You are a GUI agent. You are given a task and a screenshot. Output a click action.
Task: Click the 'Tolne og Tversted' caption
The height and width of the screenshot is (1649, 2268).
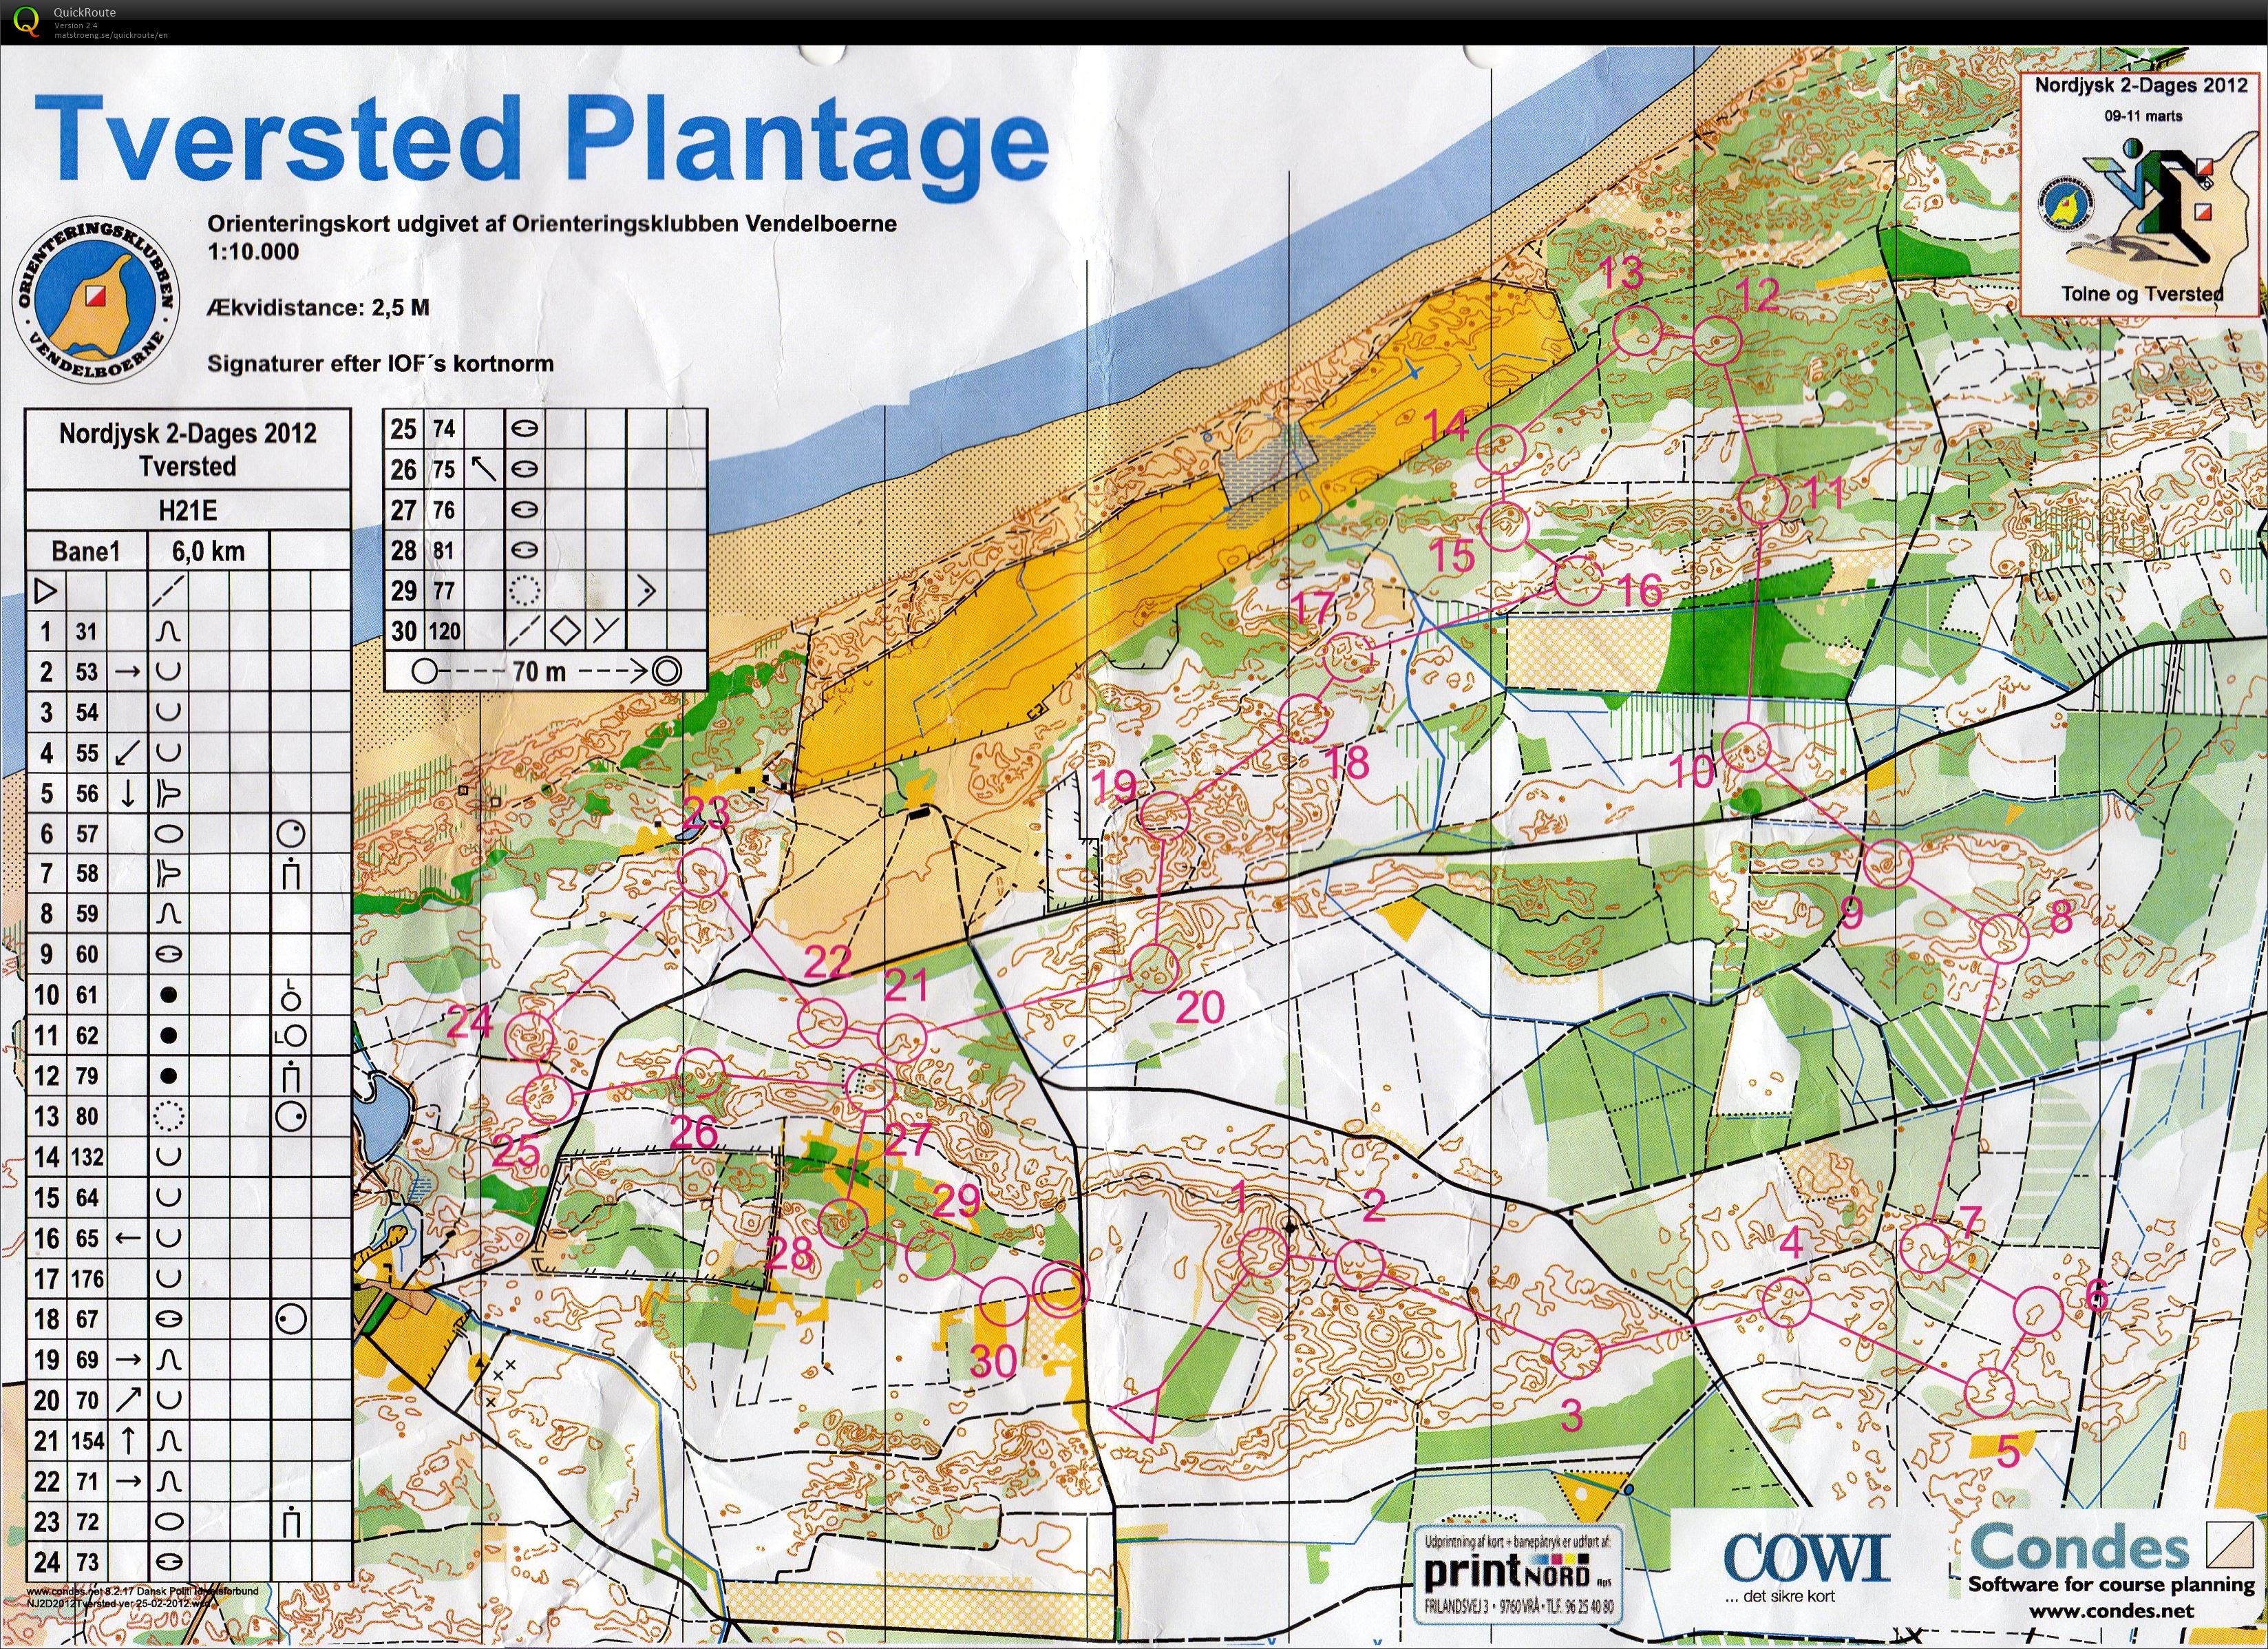tap(2142, 294)
